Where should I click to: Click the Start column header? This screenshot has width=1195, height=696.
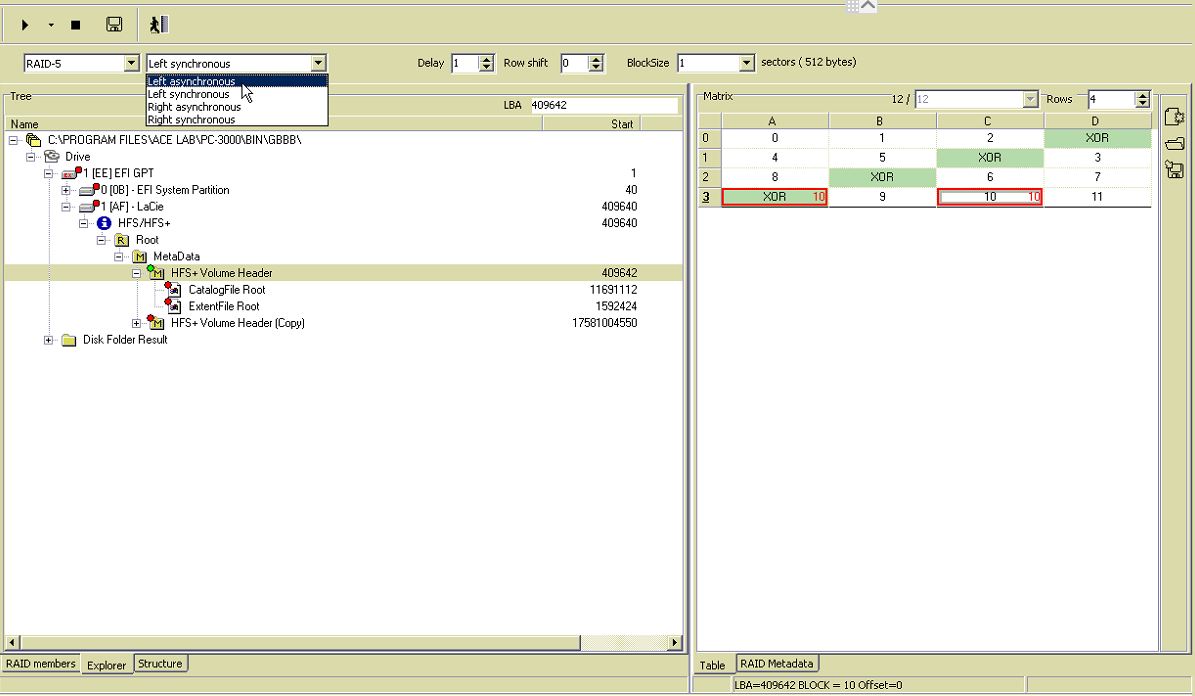click(591, 123)
